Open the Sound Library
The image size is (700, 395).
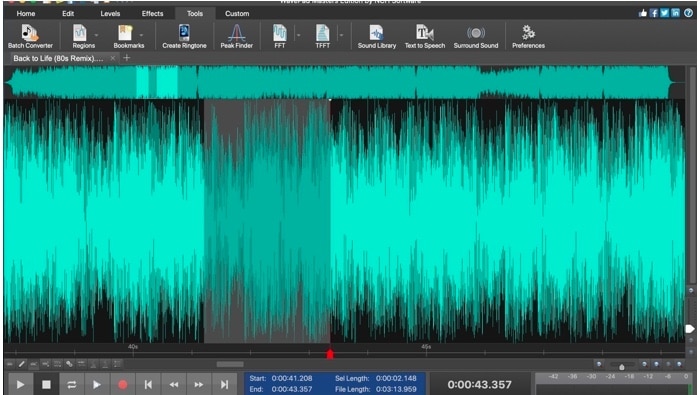point(376,36)
